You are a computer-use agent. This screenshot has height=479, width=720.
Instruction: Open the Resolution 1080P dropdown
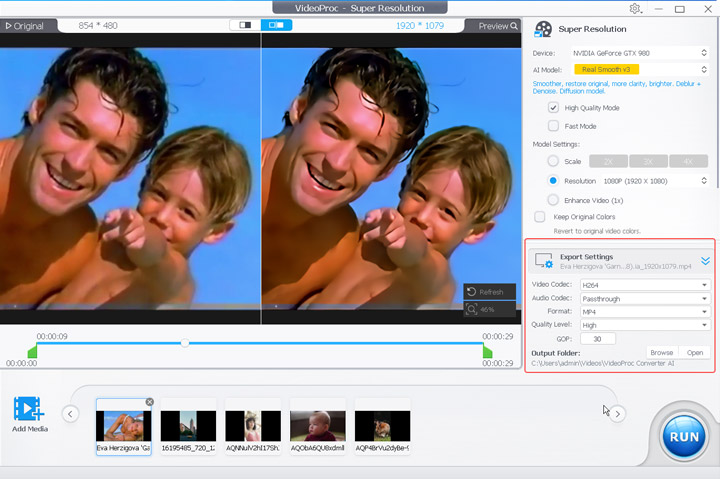[655, 181]
